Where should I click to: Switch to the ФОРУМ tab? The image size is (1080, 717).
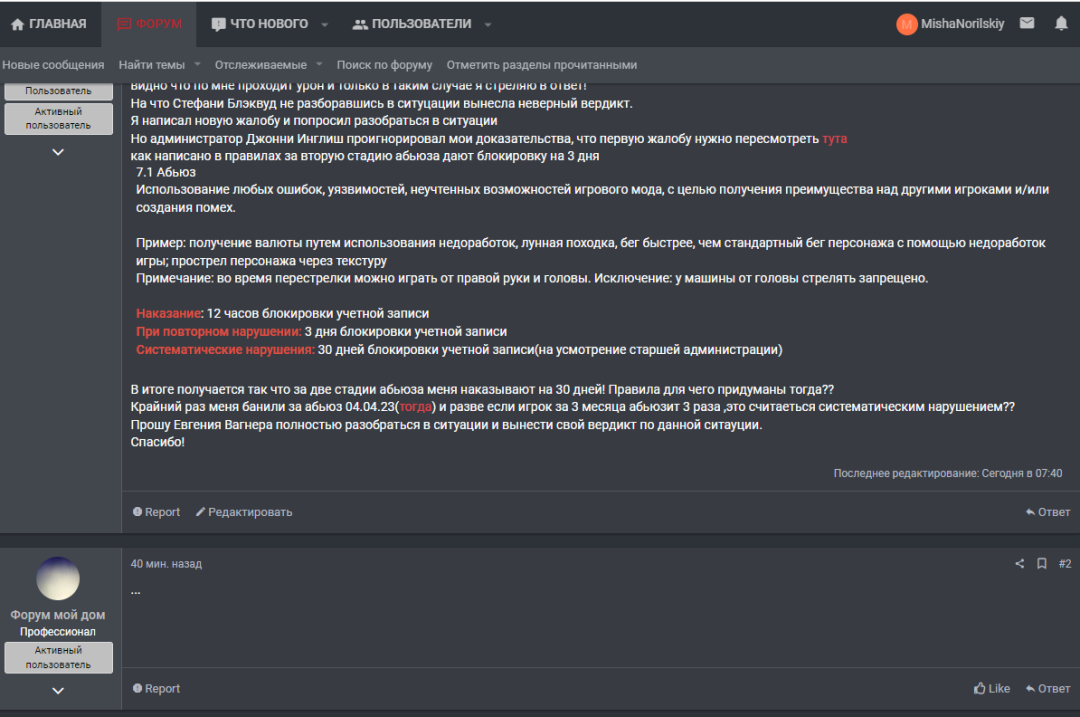click(149, 24)
